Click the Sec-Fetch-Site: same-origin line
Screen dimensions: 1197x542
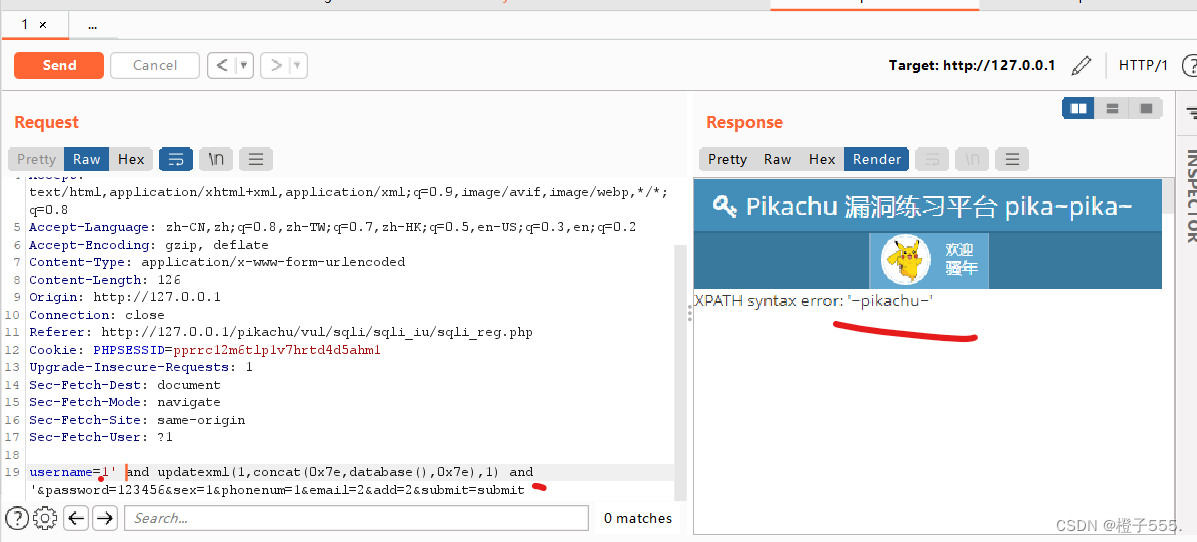pos(137,420)
